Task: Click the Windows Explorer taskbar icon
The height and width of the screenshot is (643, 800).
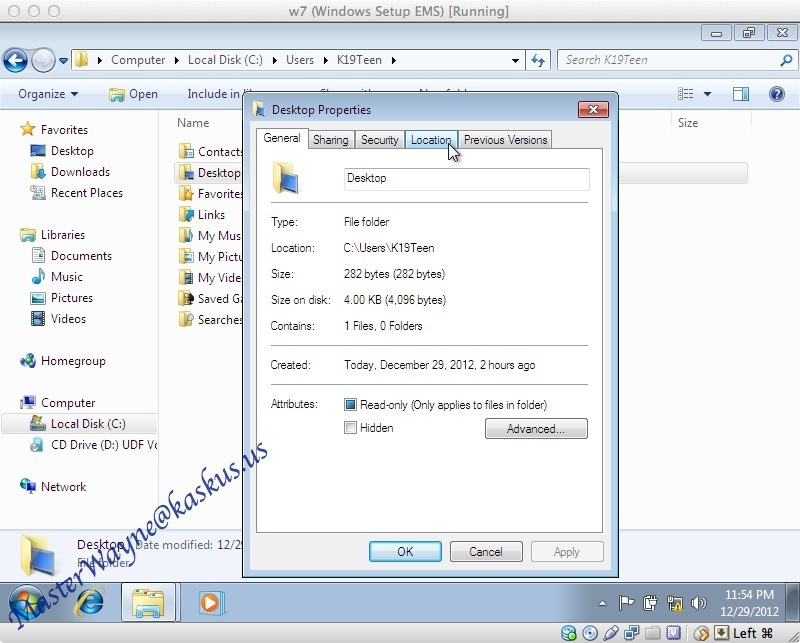Action: [x=148, y=603]
